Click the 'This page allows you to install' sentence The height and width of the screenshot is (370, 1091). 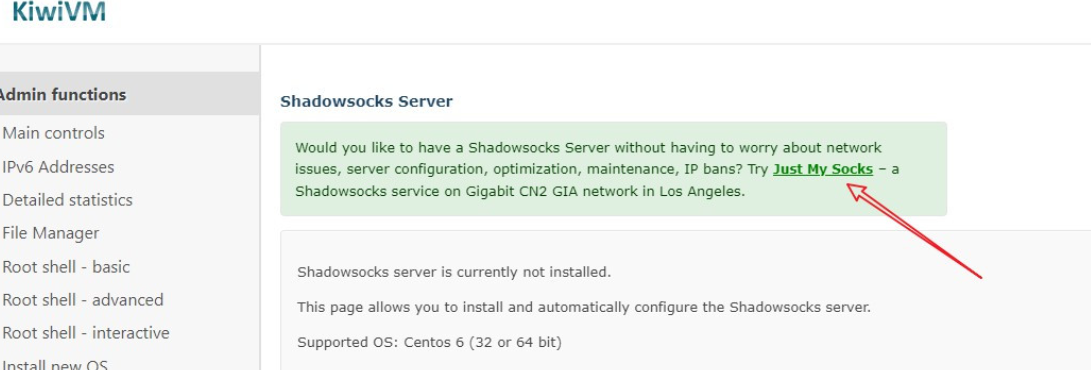coord(584,307)
